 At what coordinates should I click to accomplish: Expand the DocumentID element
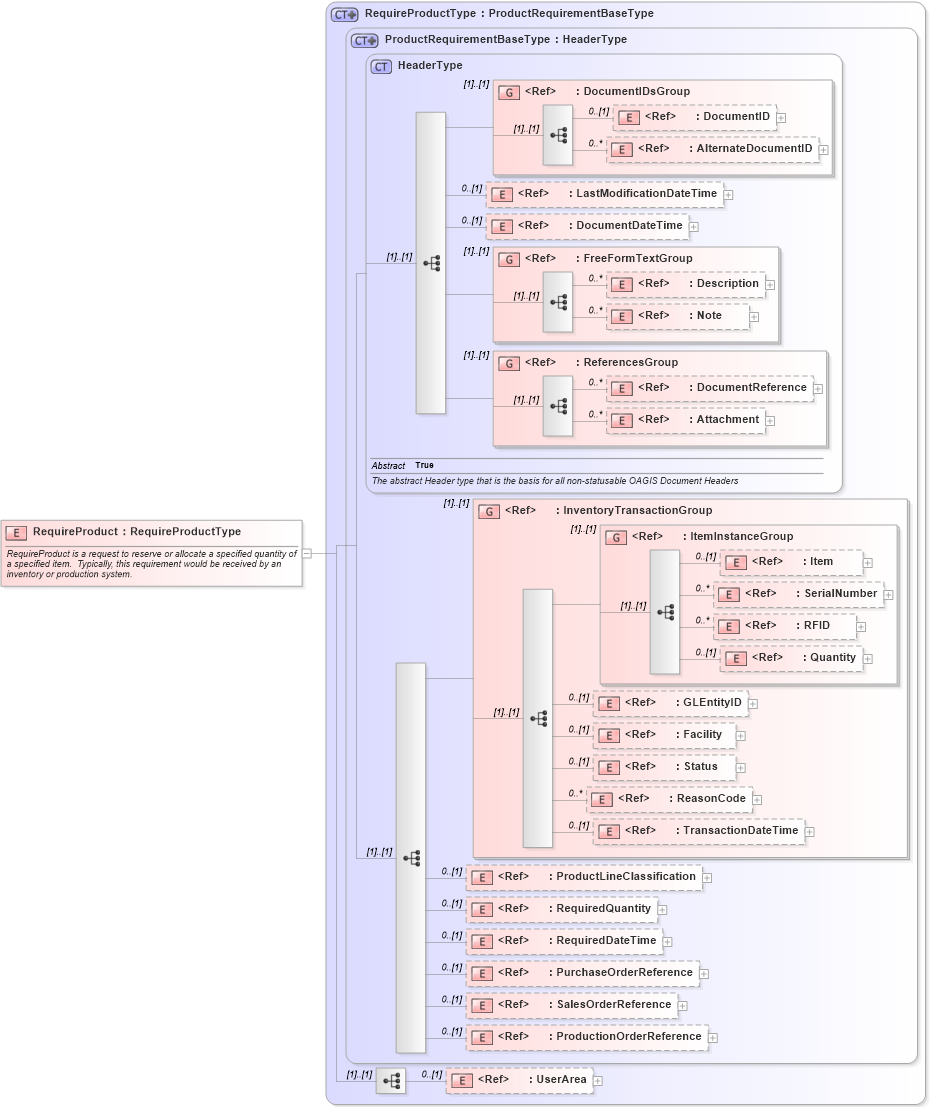(x=781, y=117)
